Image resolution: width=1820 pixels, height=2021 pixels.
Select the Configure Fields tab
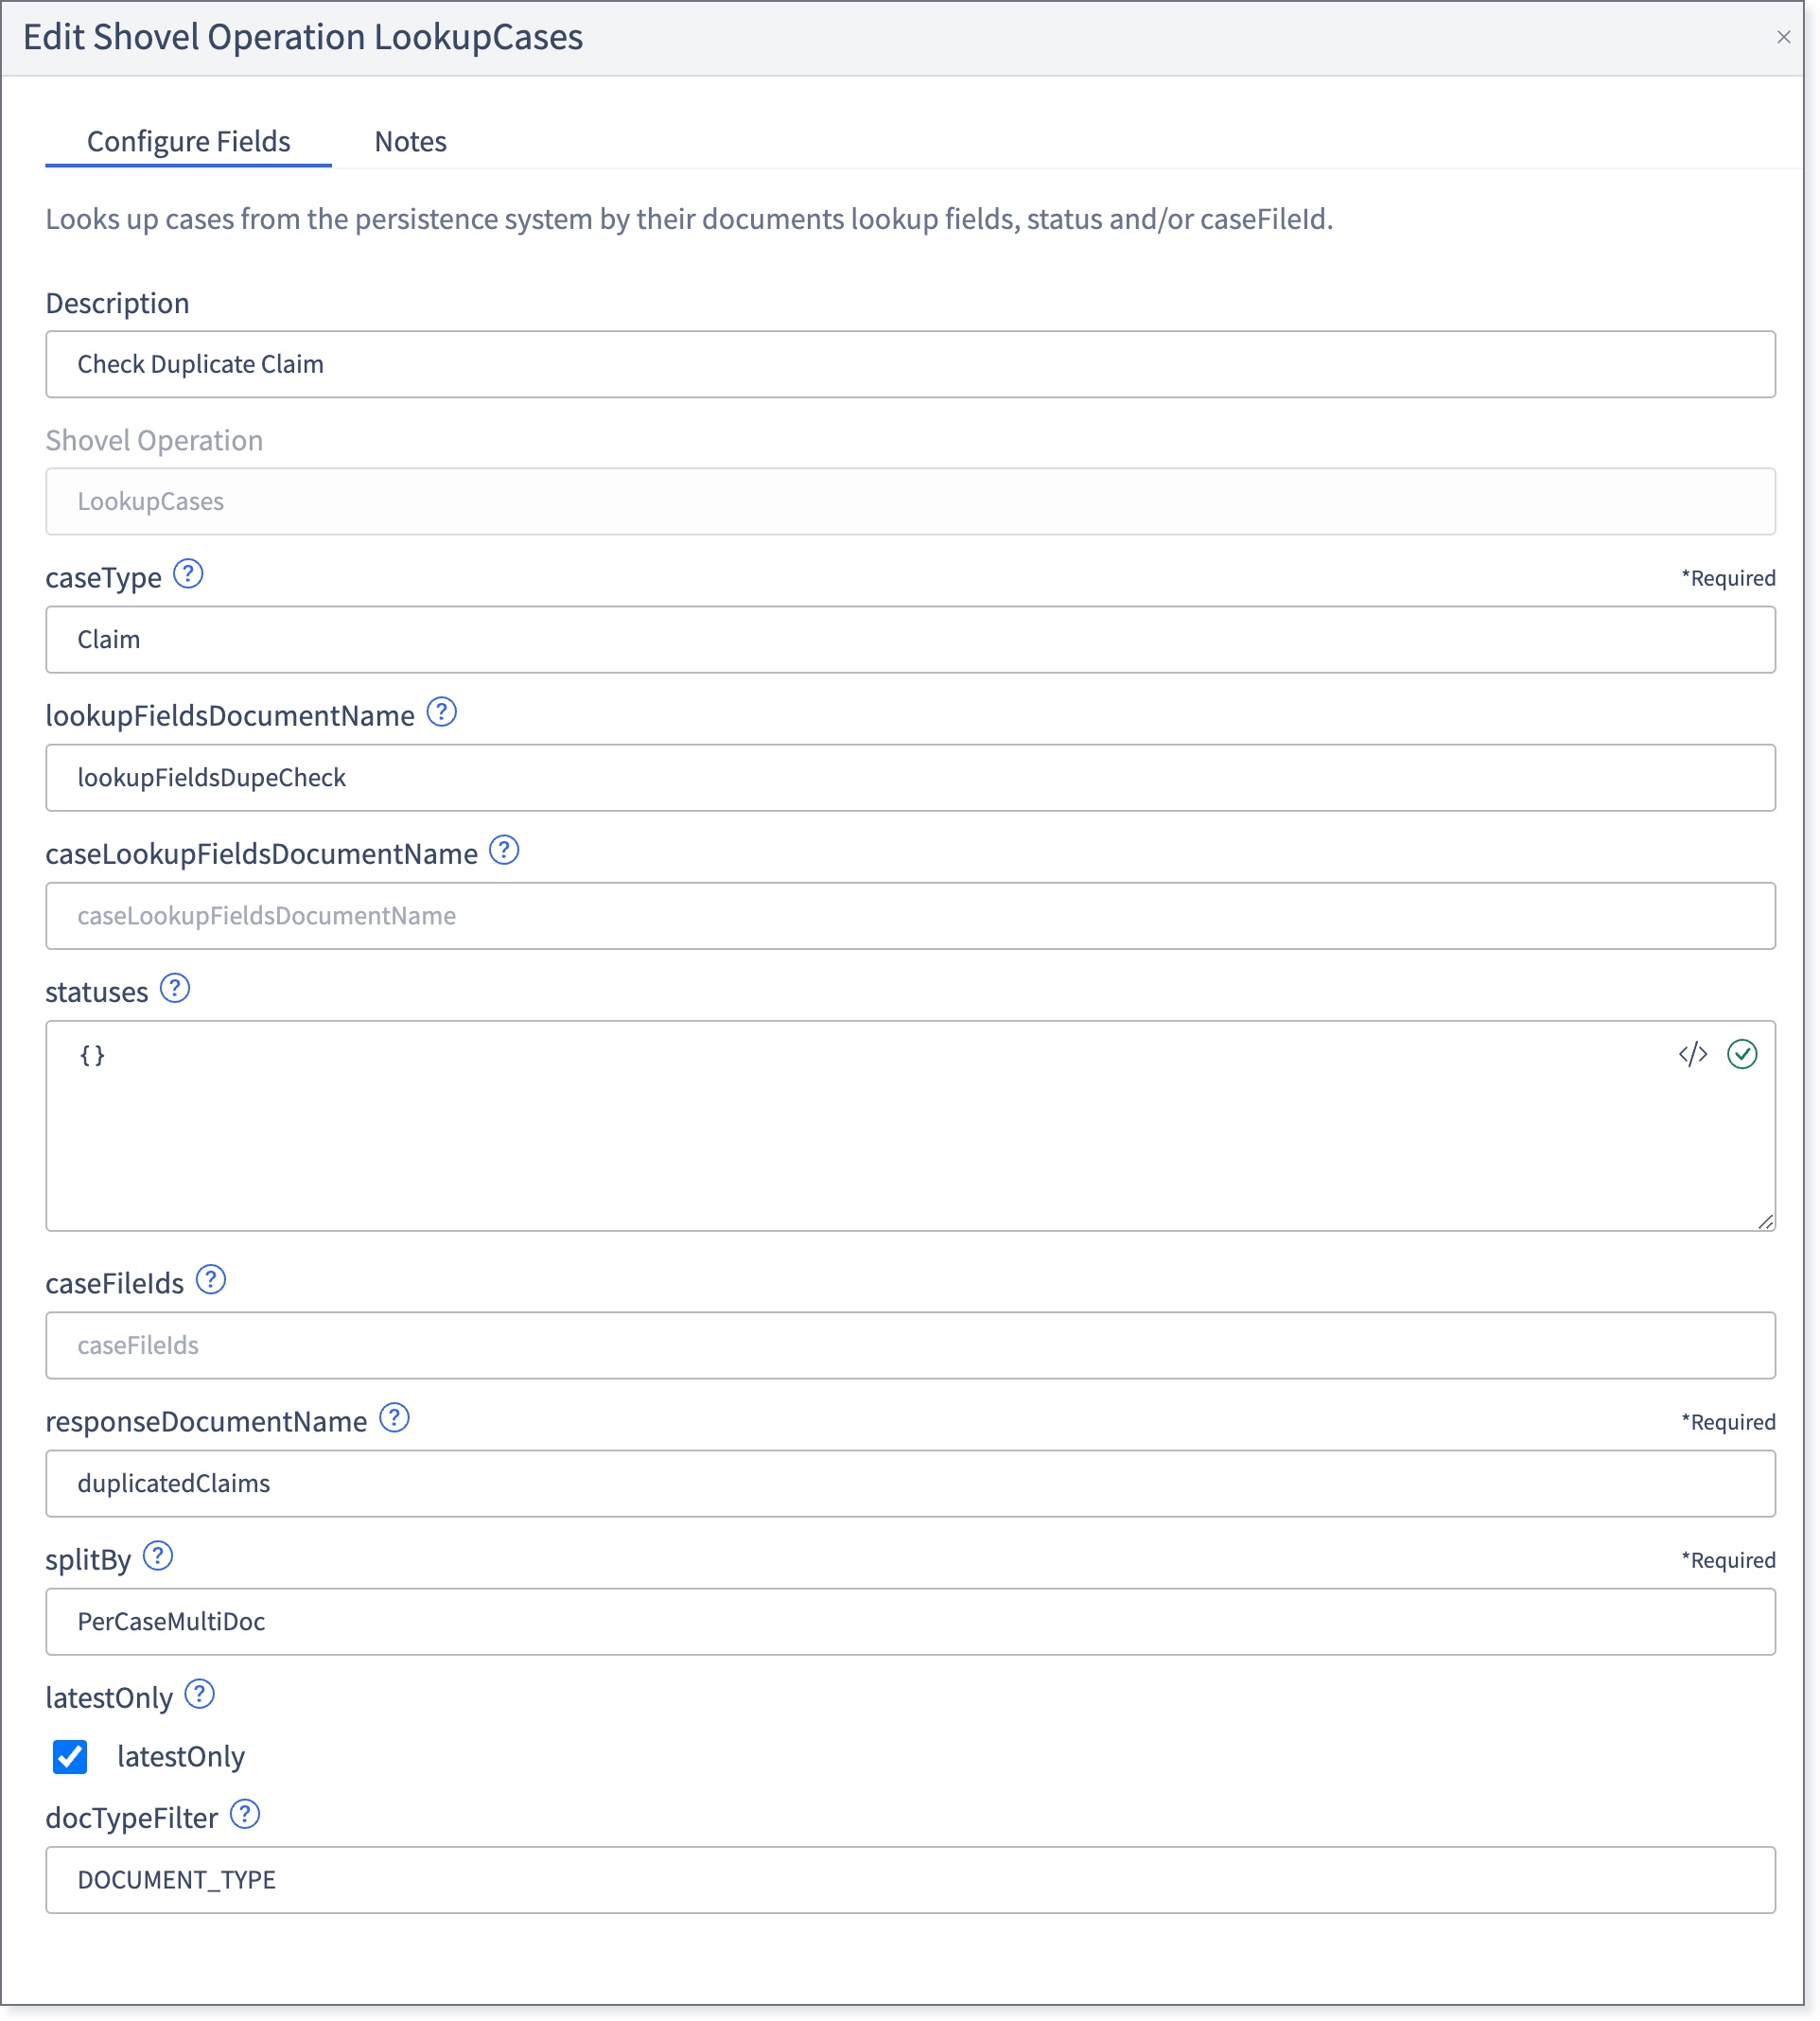click(189, 141)
